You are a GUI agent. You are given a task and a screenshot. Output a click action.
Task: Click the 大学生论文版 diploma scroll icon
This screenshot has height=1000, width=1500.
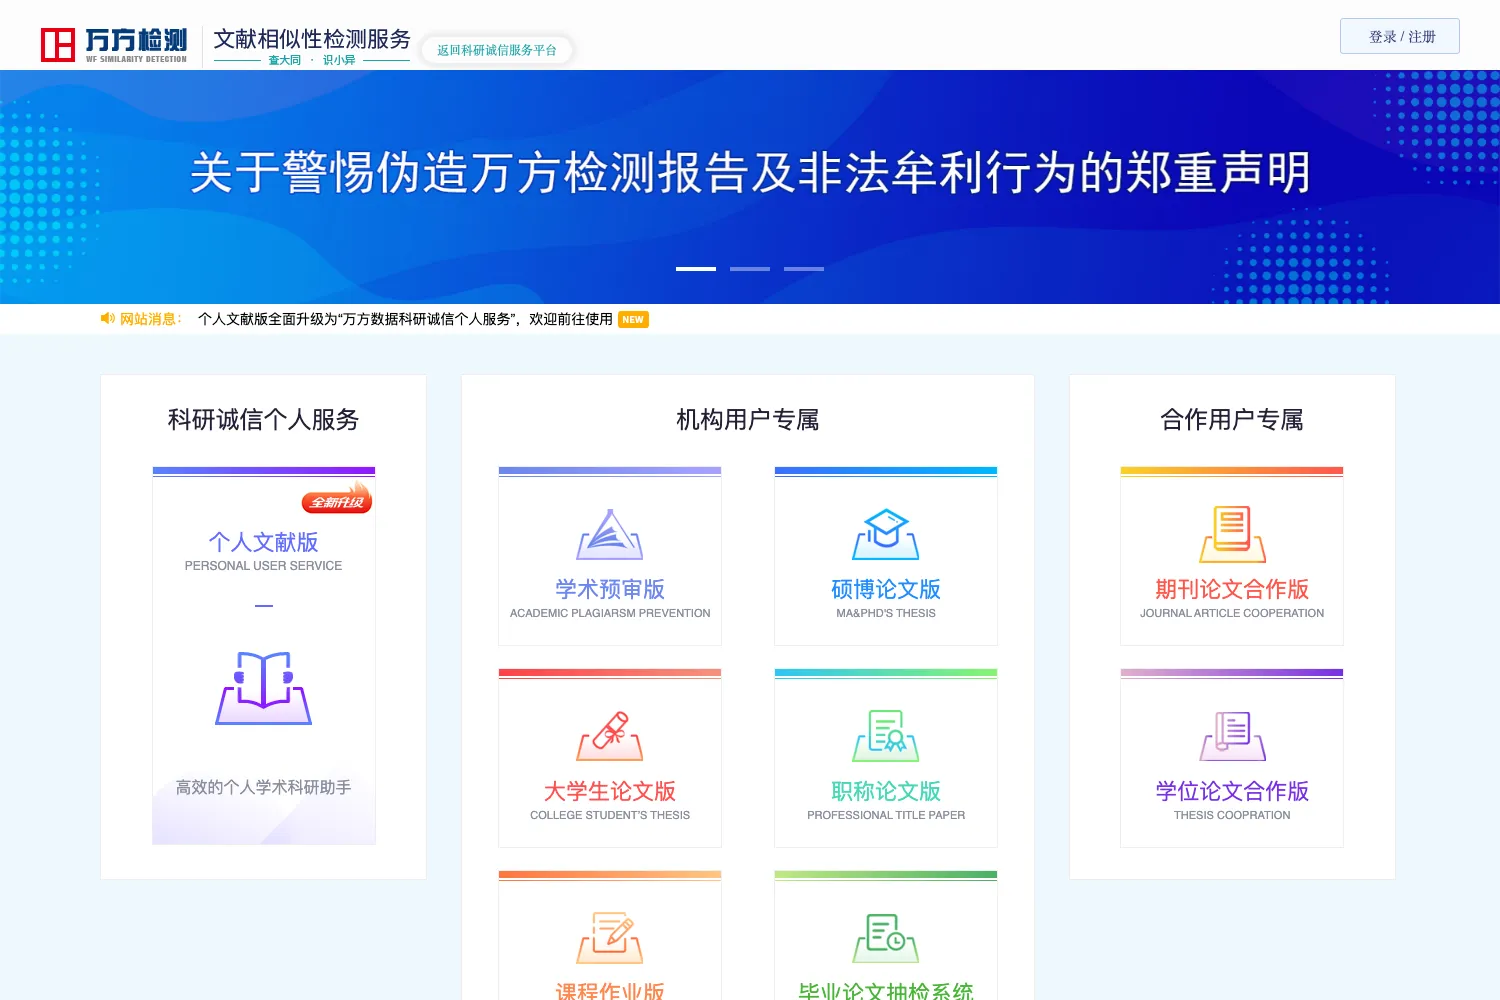[610, 737]
